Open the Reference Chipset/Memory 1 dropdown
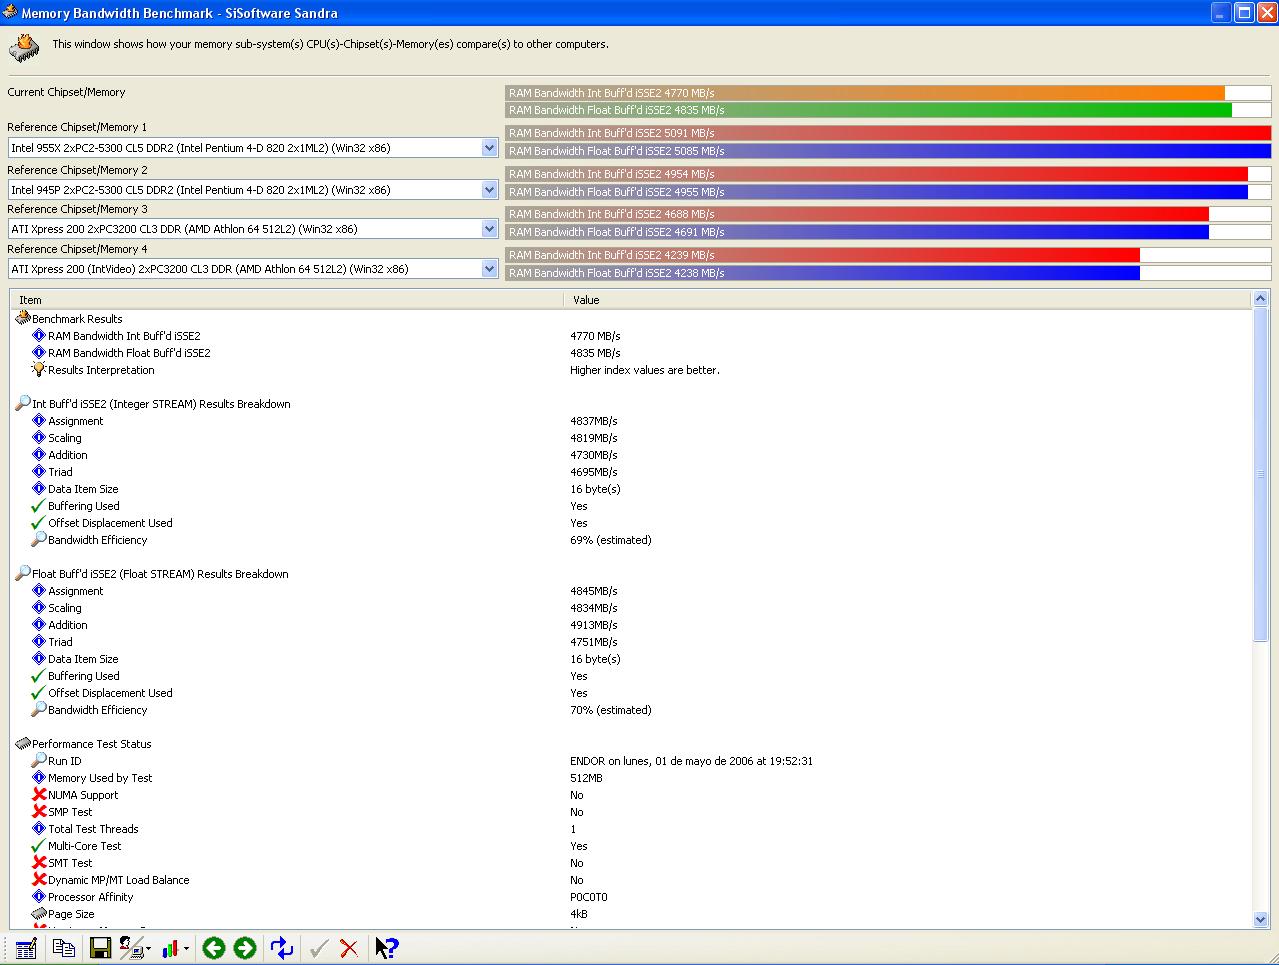1279x965 pixels. (489, 148)
